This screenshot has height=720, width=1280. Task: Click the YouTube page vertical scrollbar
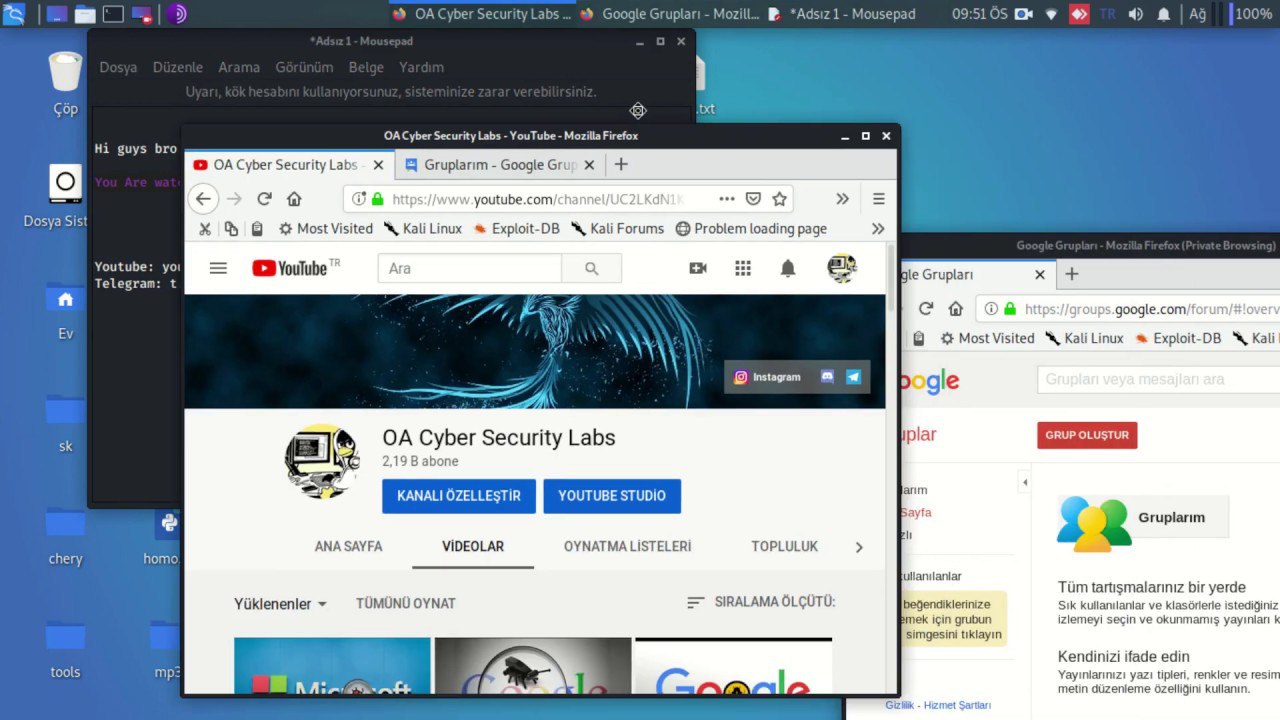point(891,280)
